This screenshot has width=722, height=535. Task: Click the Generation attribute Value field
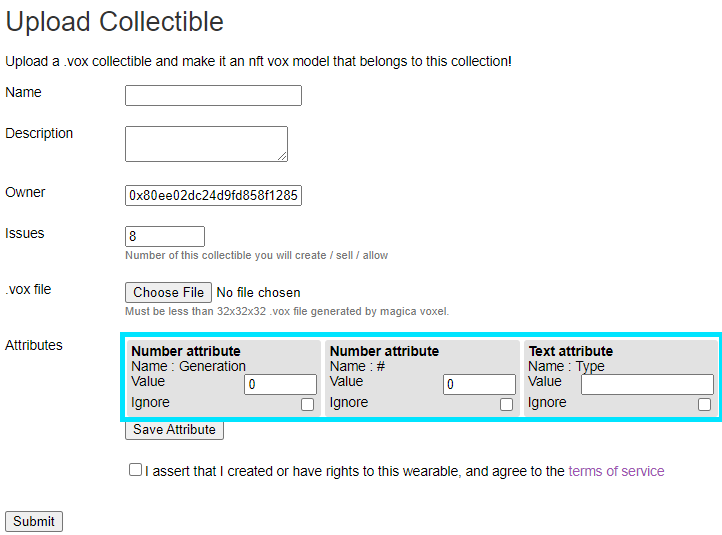point(280,385)
